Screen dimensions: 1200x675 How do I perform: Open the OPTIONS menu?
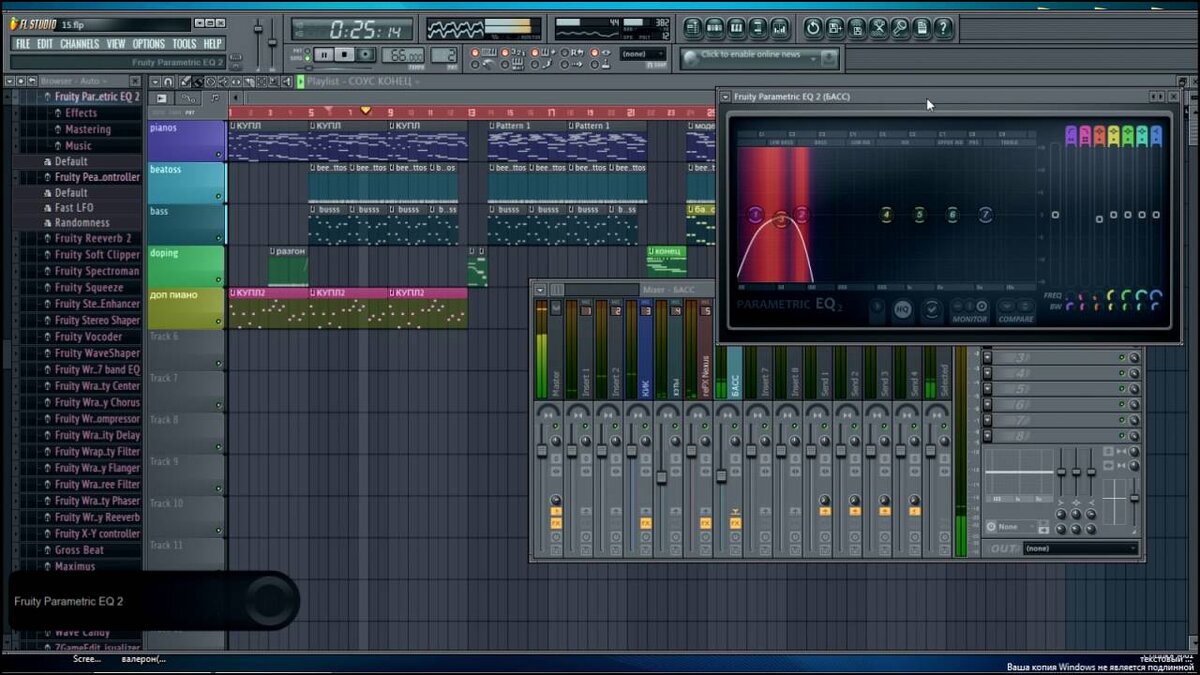click(149, 44)
